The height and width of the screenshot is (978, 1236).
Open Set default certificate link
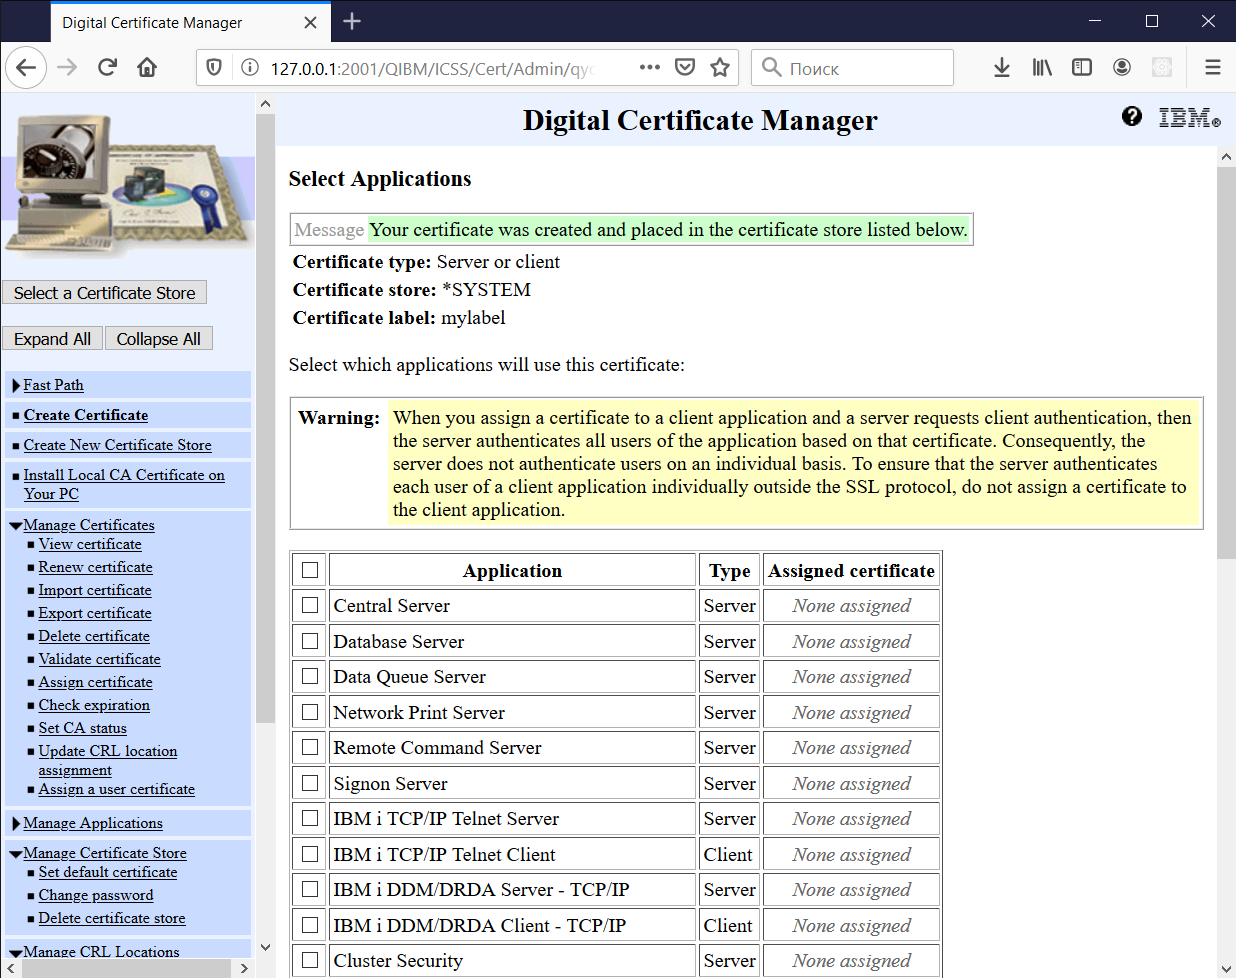point(108,872)
